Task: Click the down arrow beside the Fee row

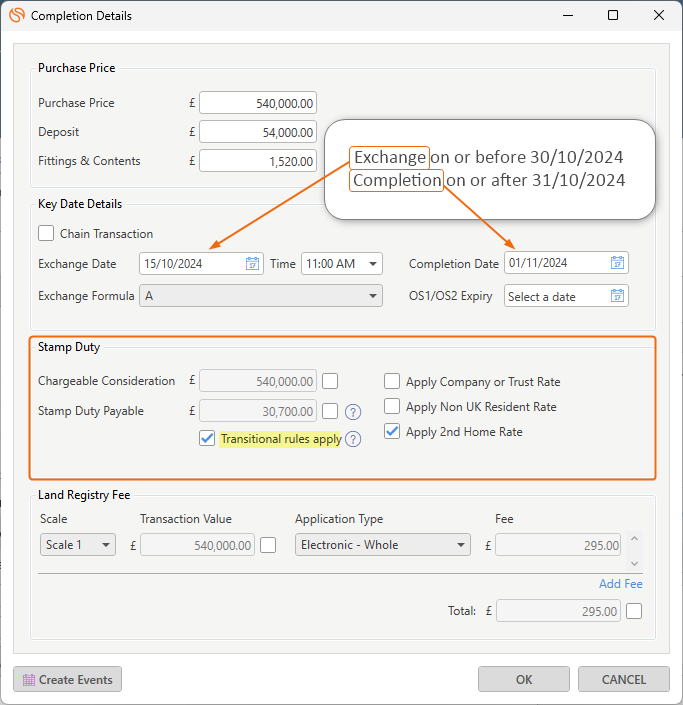Action: [634, 563]
